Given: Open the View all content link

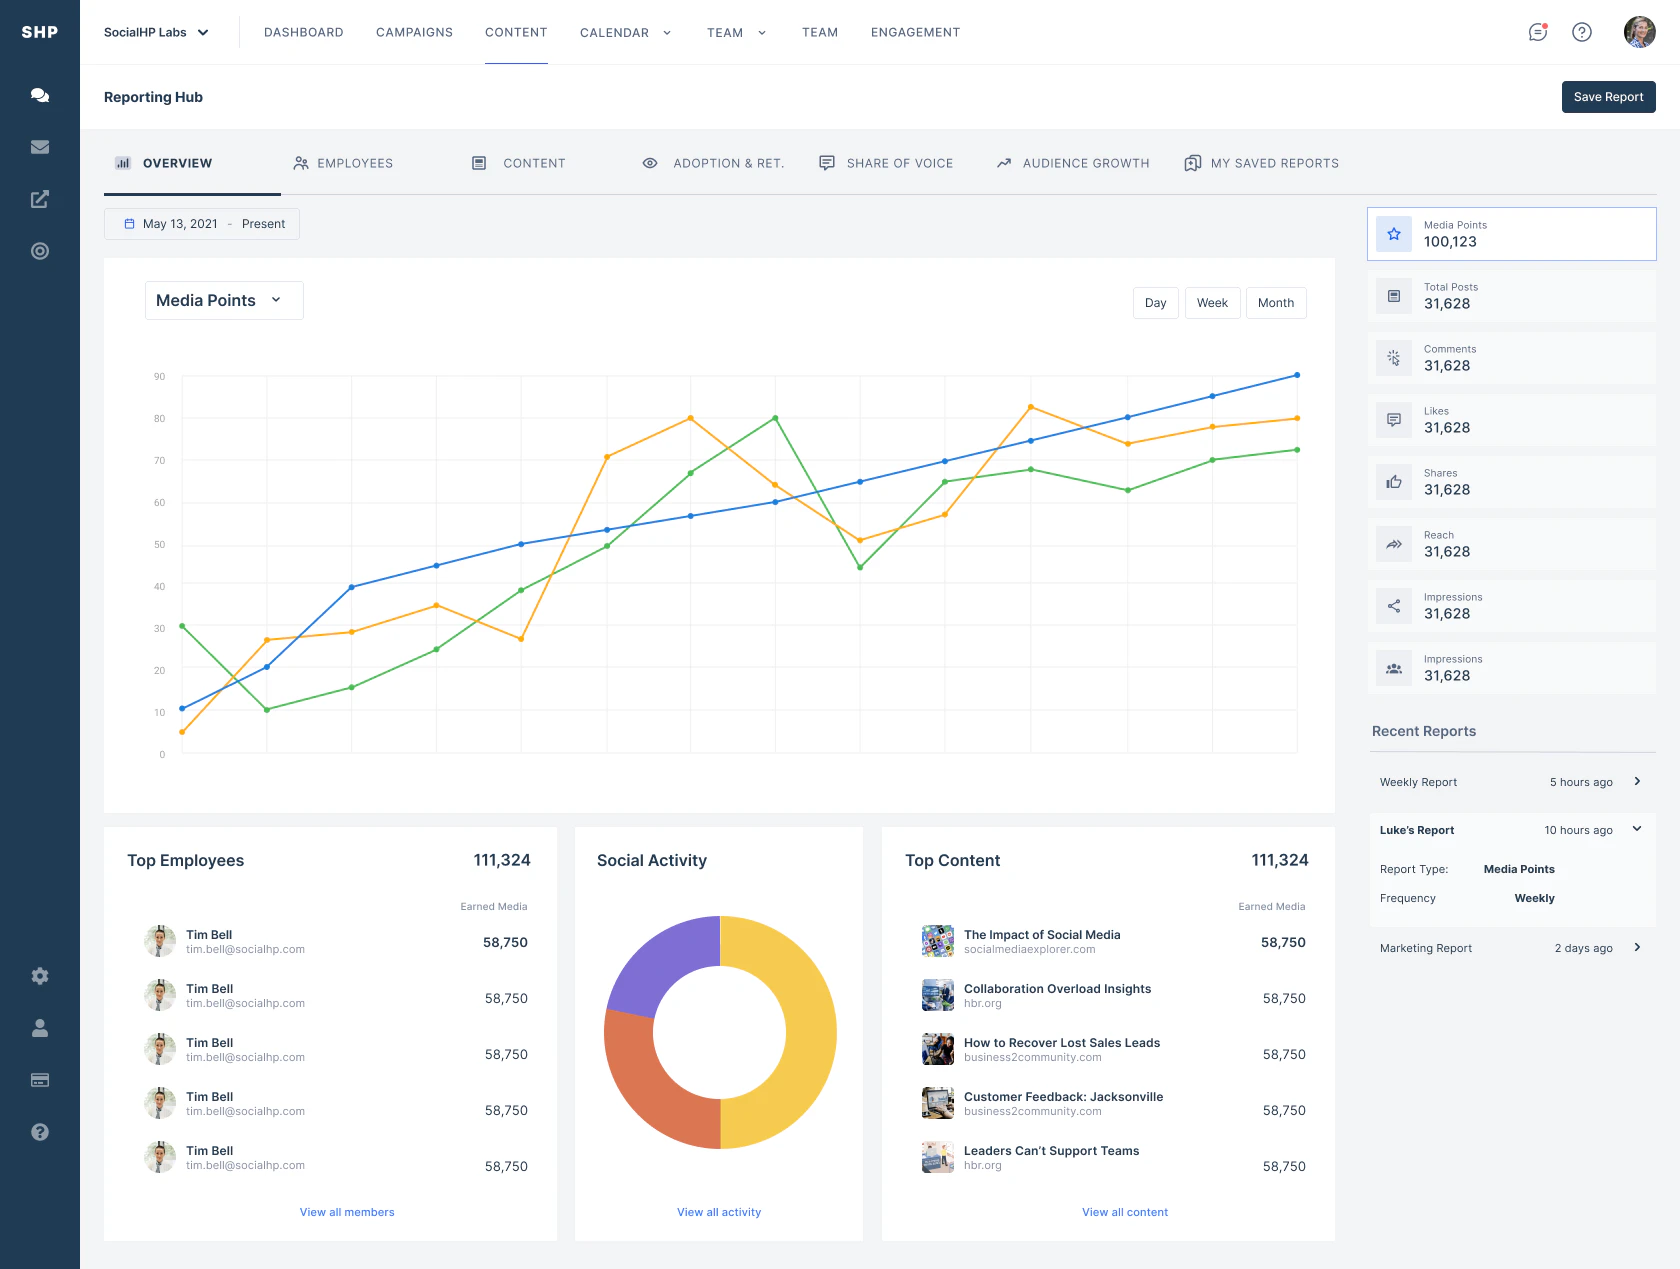Looking at the screenshot, I should click(x=1125, y=1211).
